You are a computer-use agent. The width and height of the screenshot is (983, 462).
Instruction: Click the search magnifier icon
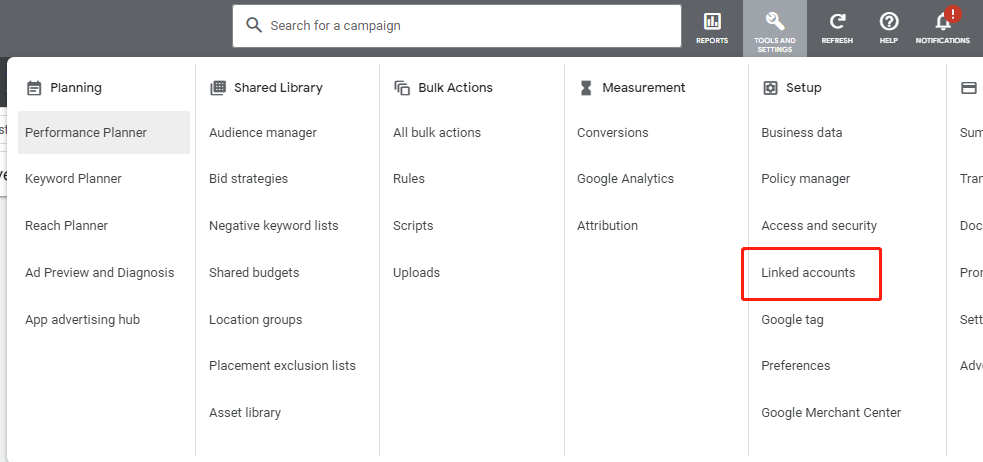tap(254, 26)
